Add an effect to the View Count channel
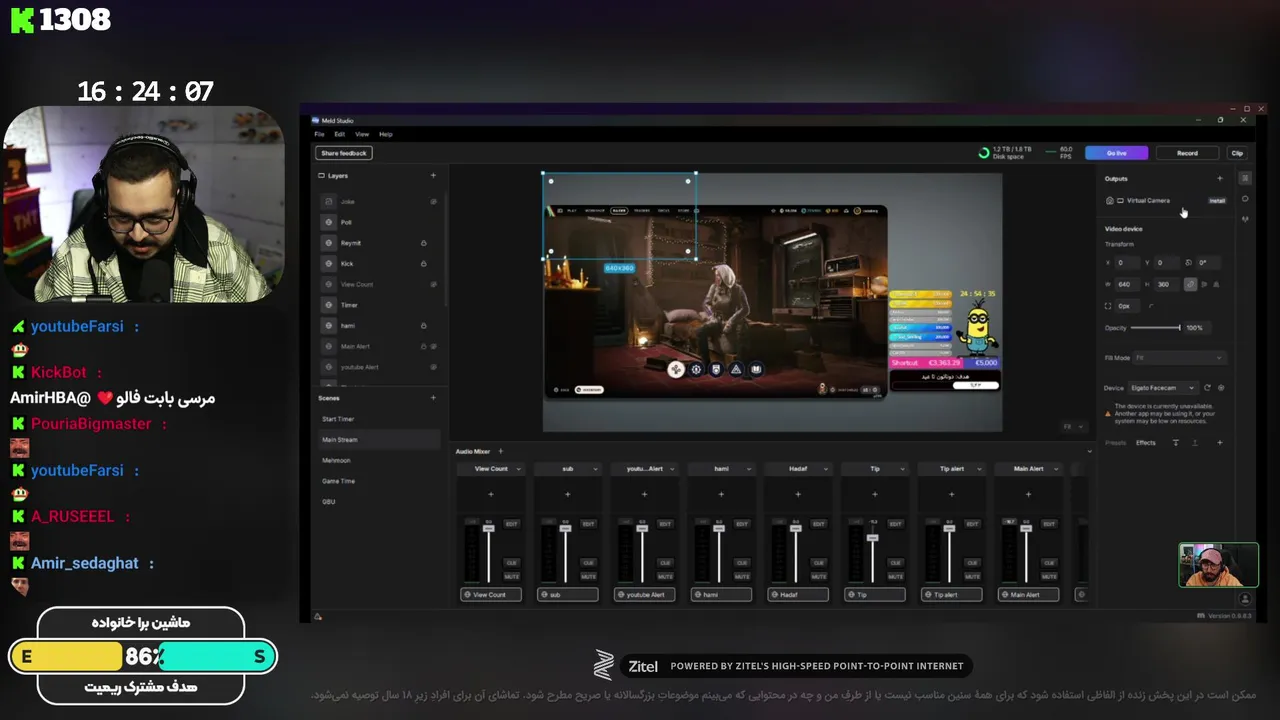The height and width of the screenshot is (720, 1280). click(x=490, y=494)
